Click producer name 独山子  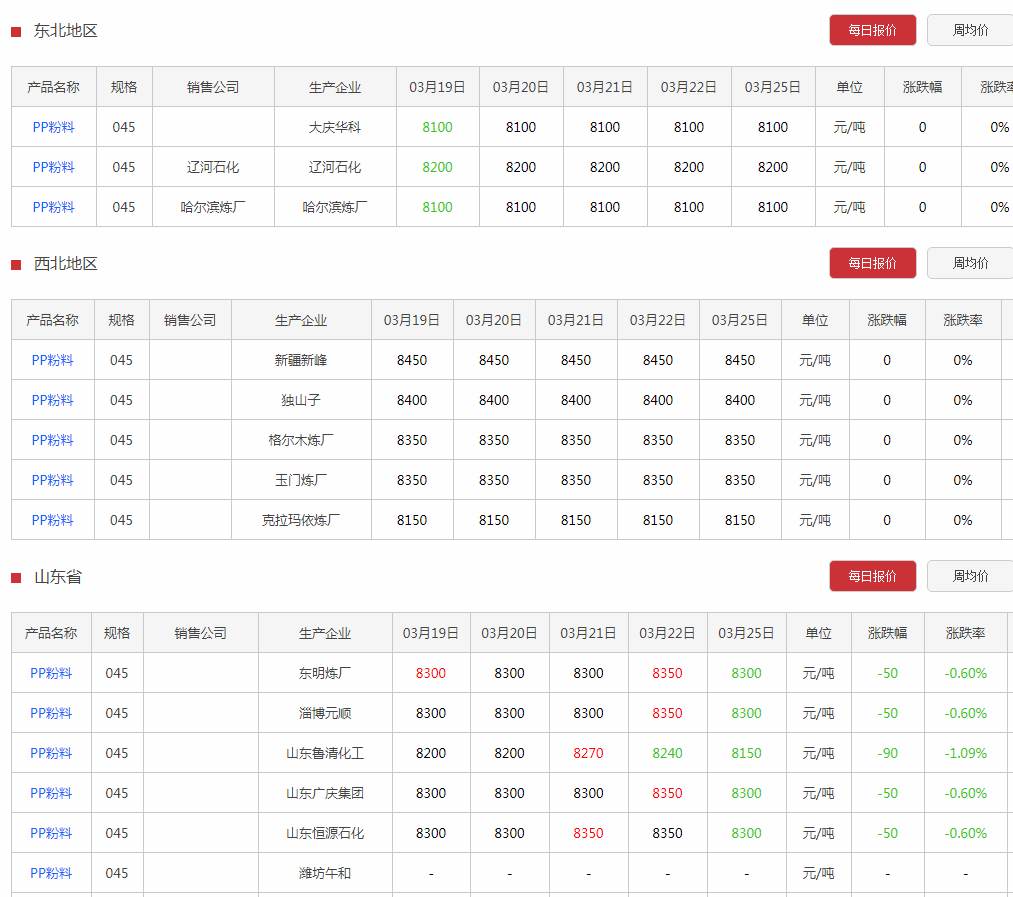point(300,400)
